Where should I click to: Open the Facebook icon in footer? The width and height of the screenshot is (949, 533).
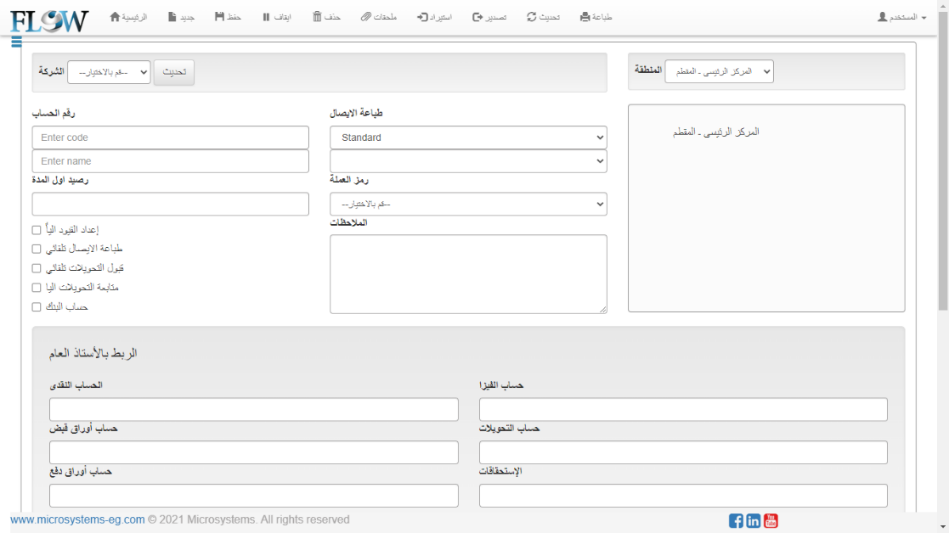coord(736,520)
